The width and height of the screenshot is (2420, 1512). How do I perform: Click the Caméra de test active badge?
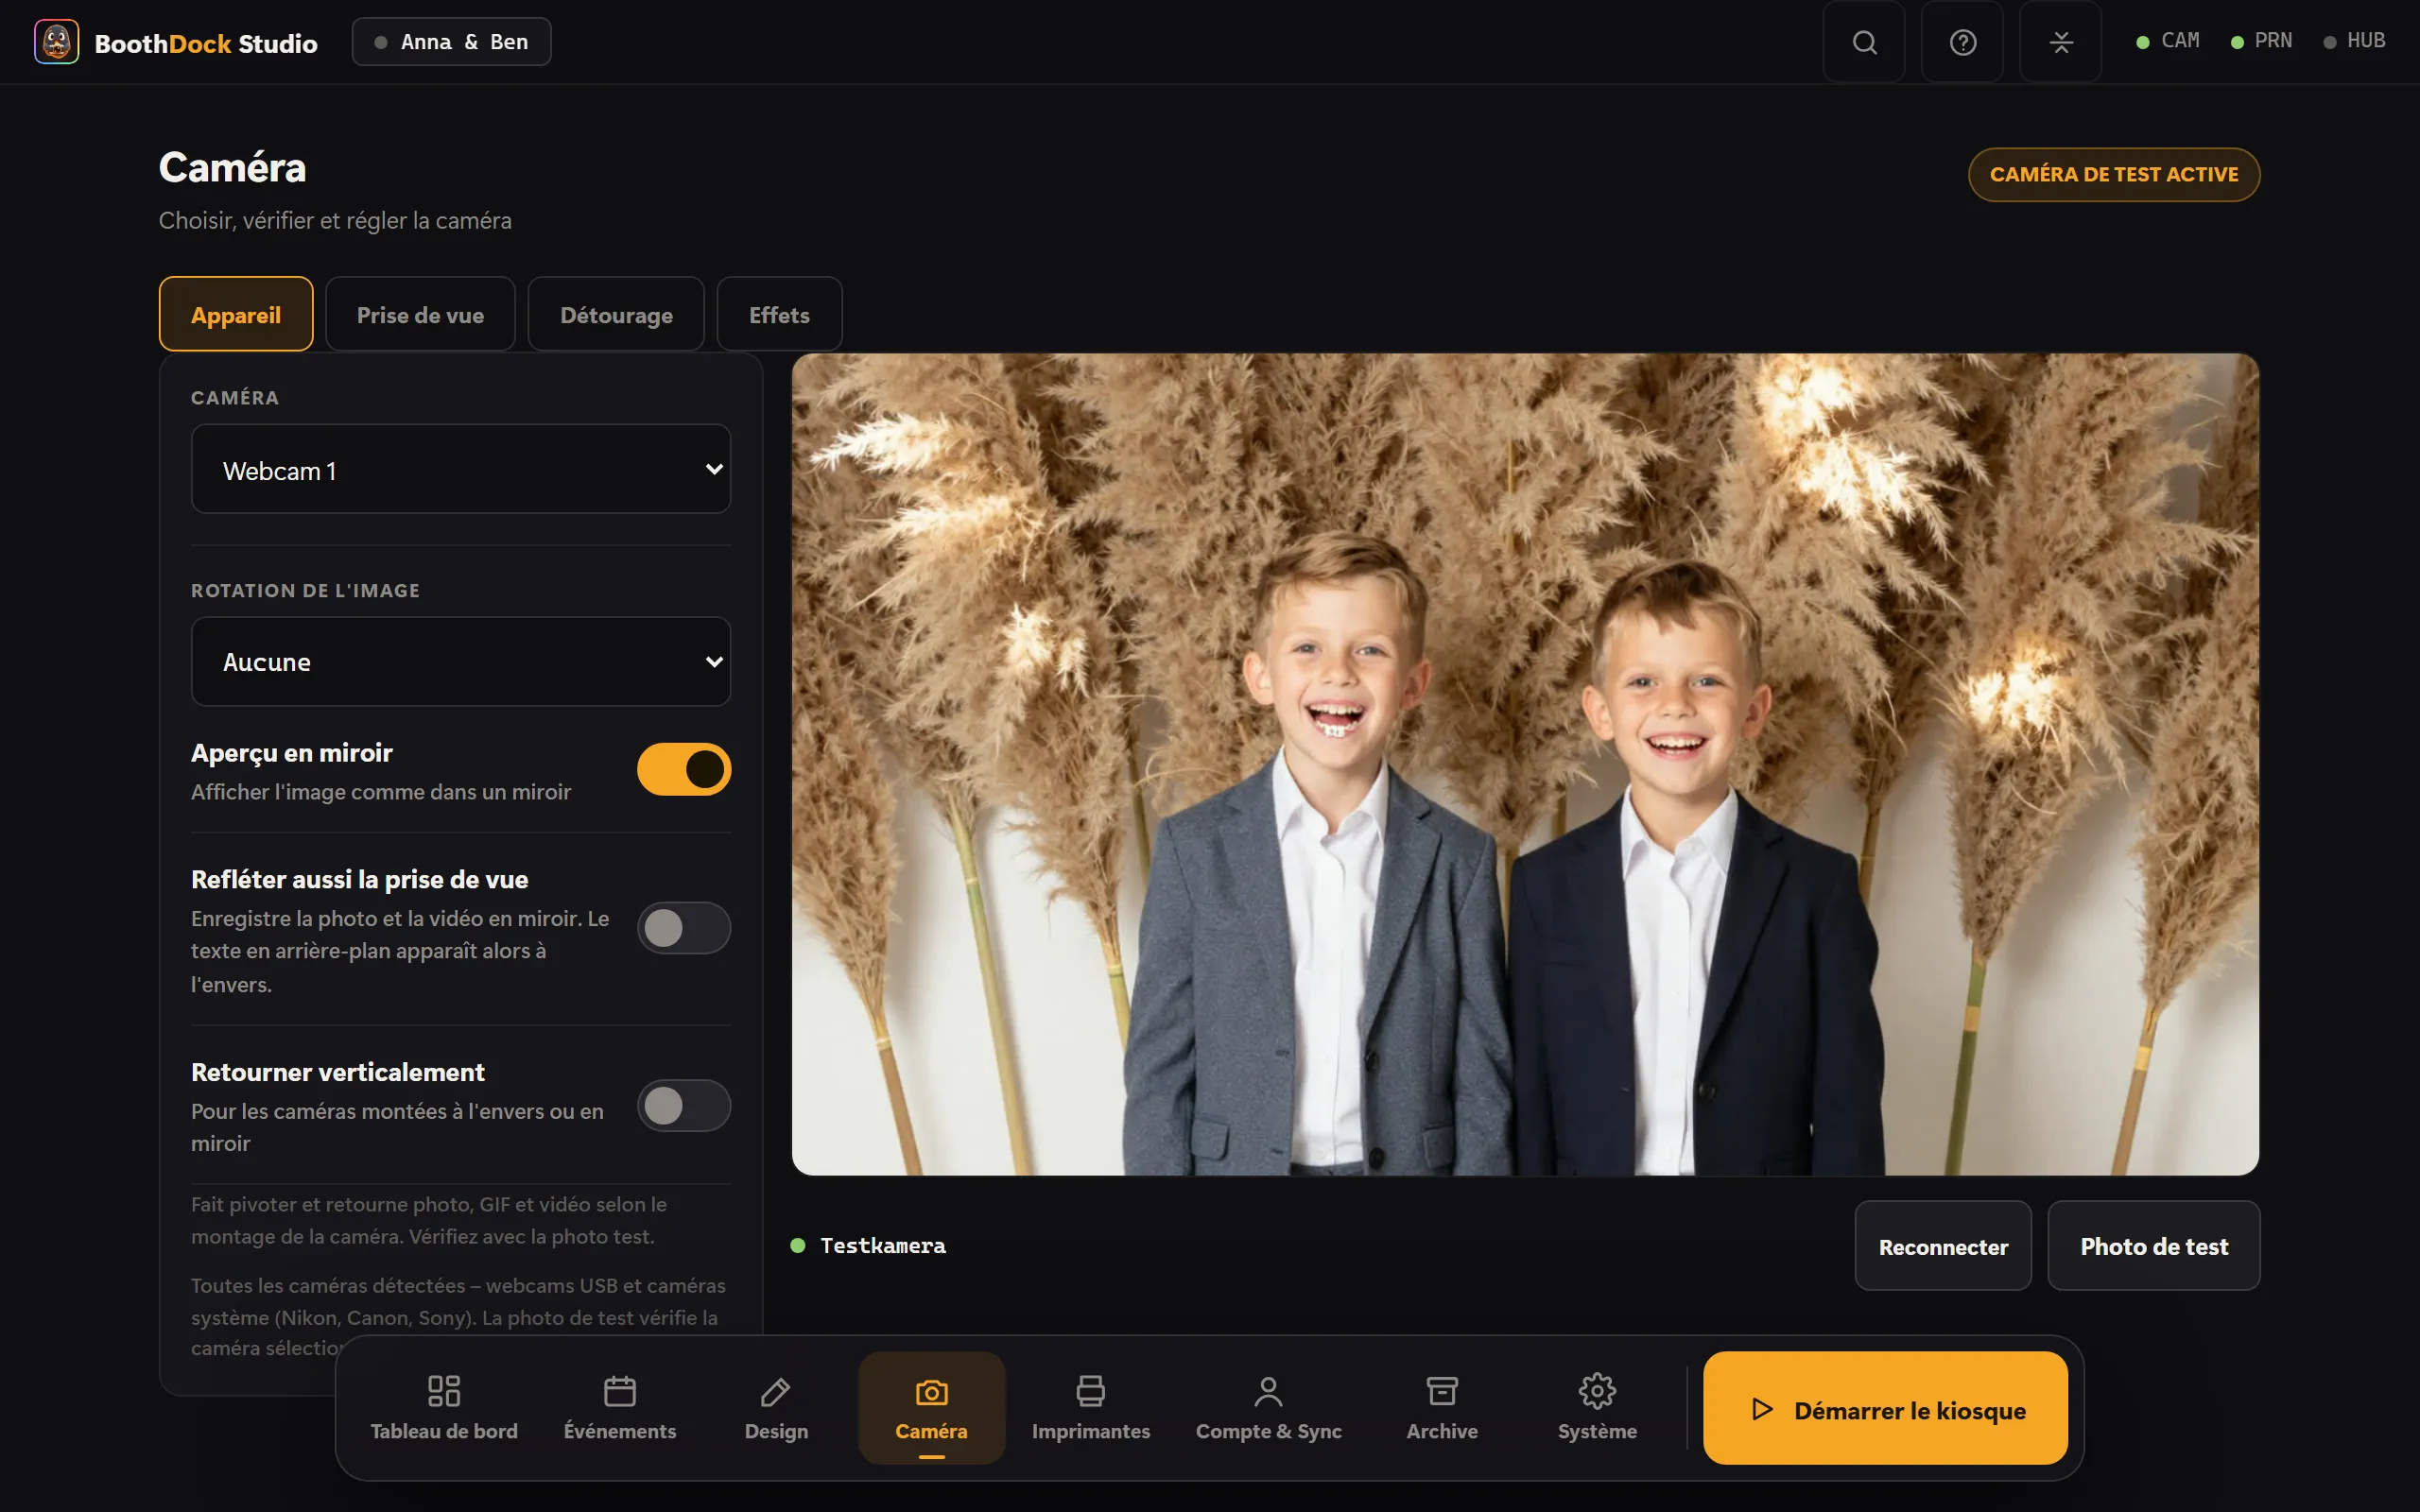click(x=2114, y=174)
